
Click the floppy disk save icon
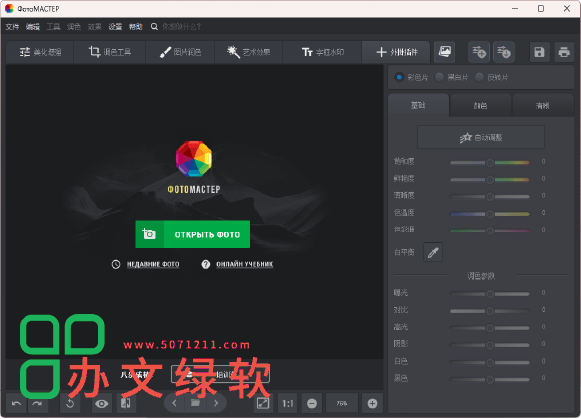539,52
